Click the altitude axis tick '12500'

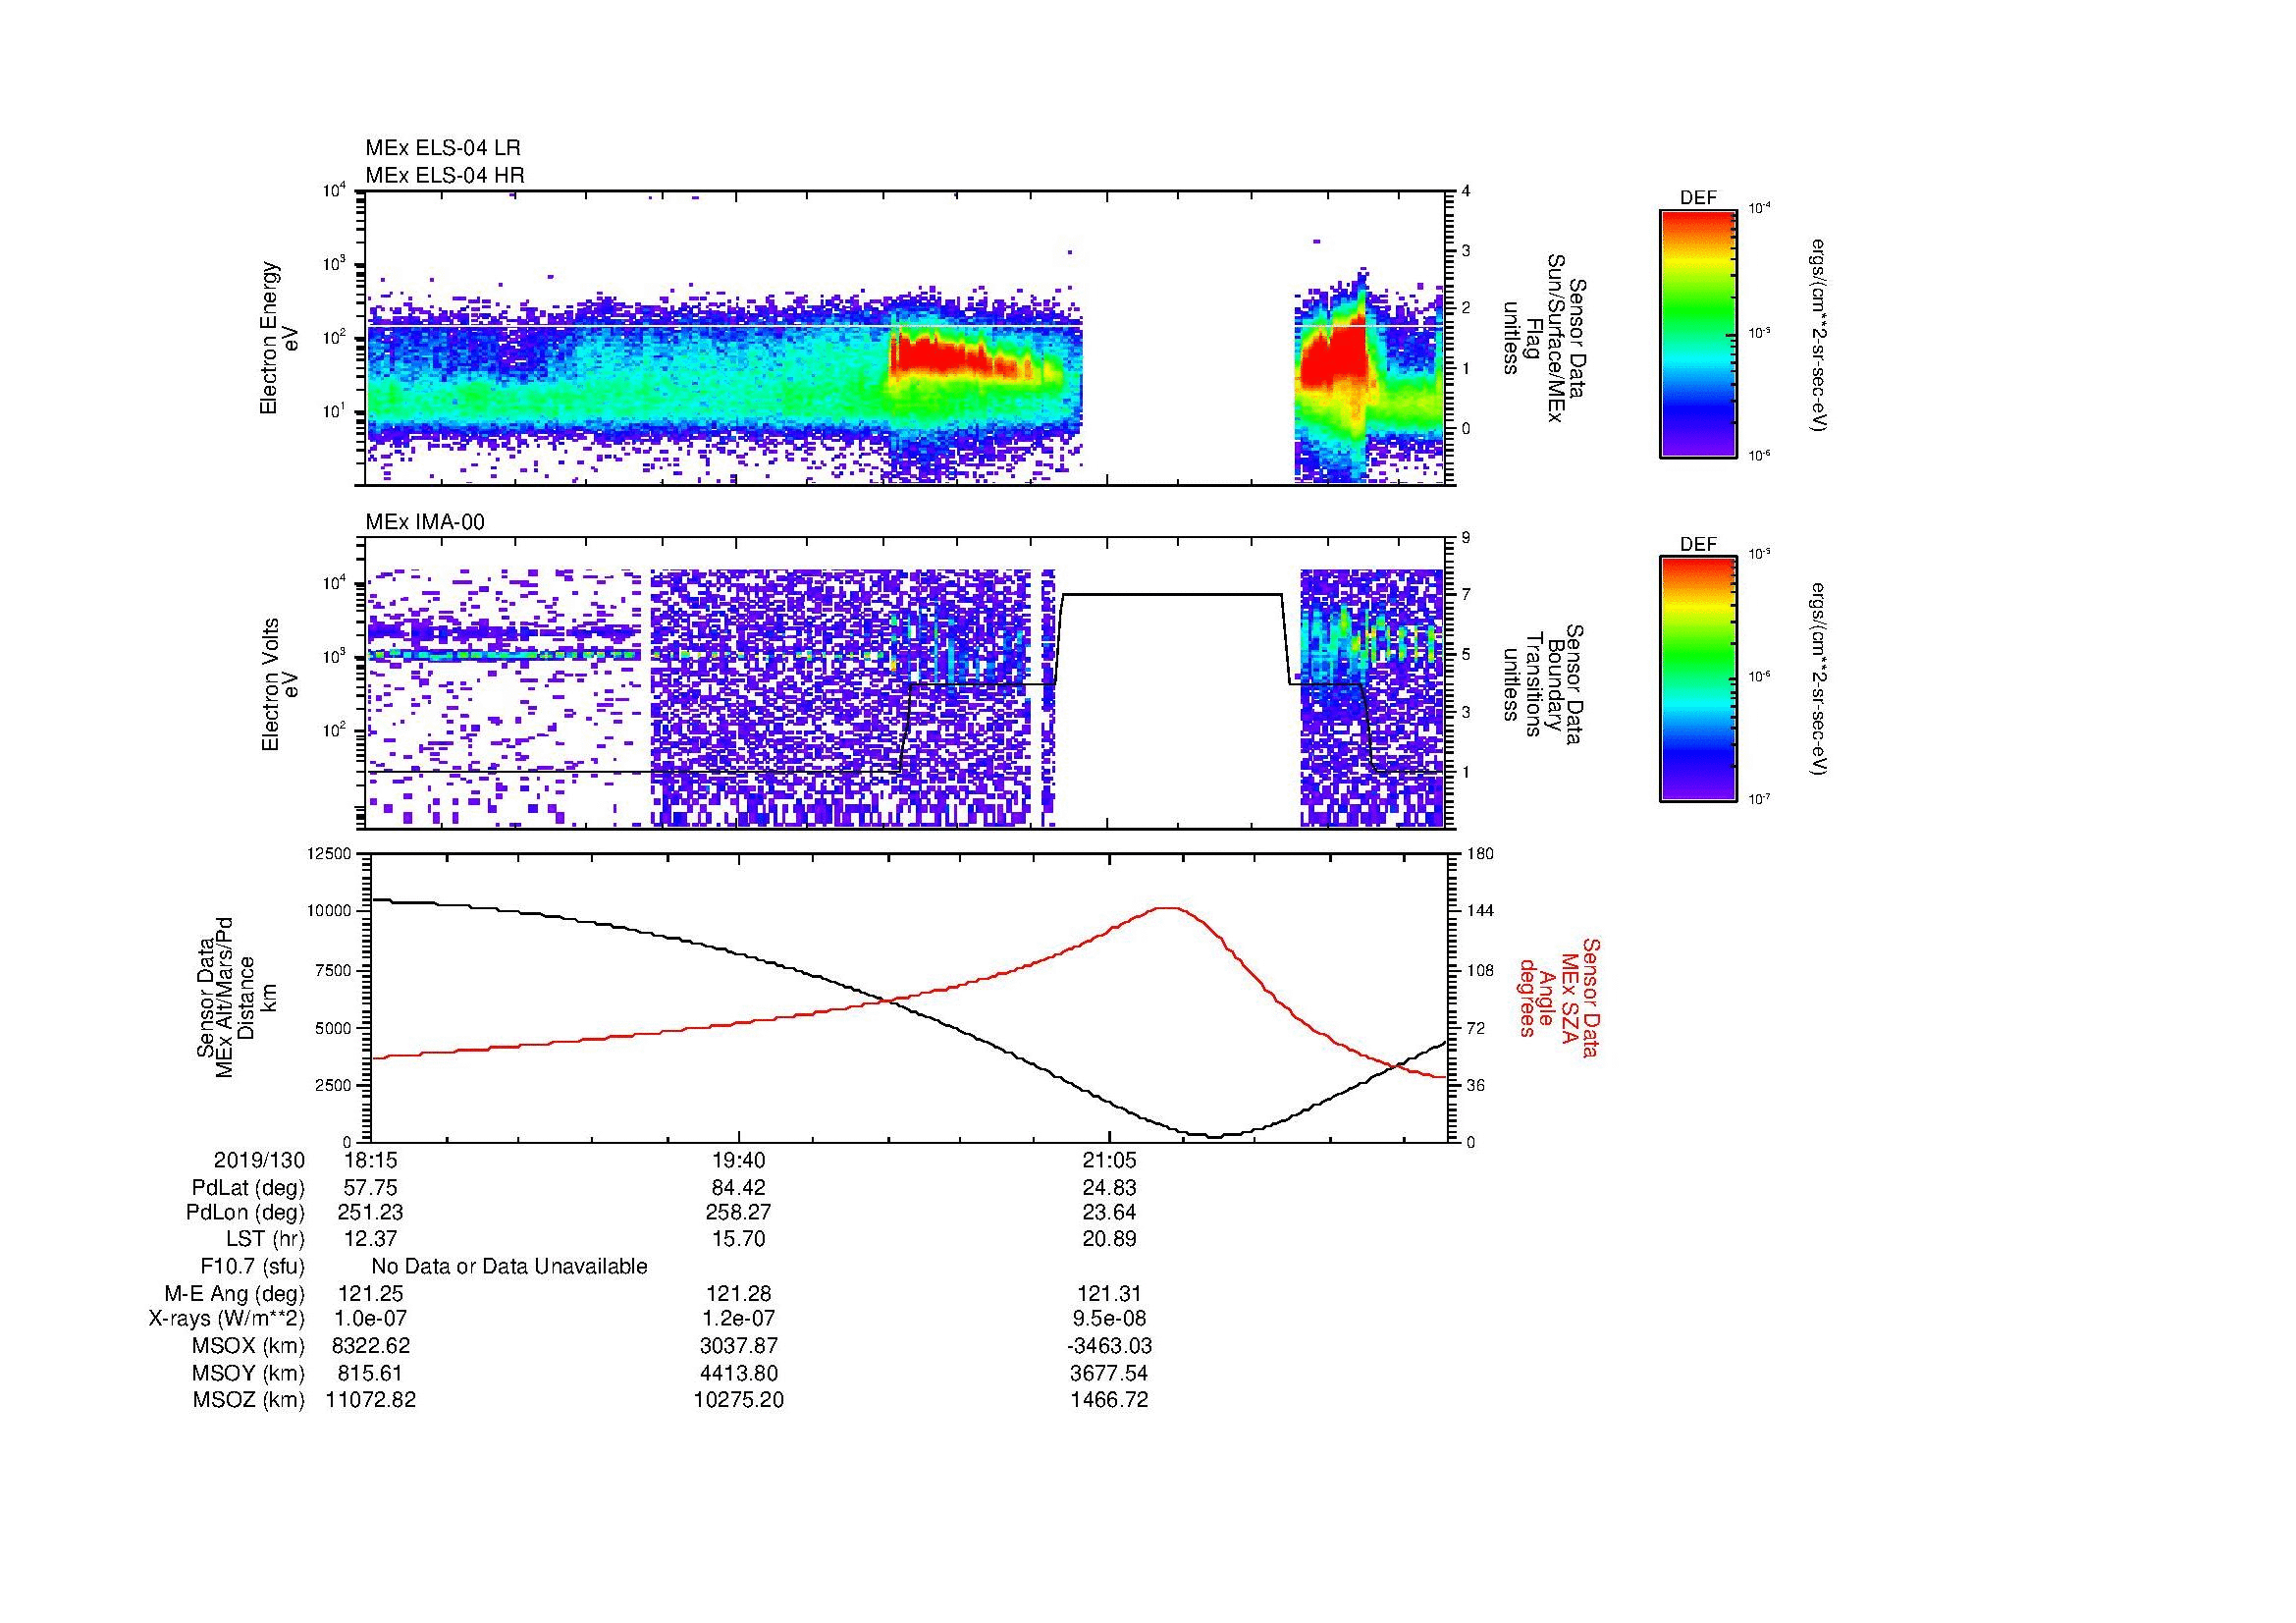(331, 854)
